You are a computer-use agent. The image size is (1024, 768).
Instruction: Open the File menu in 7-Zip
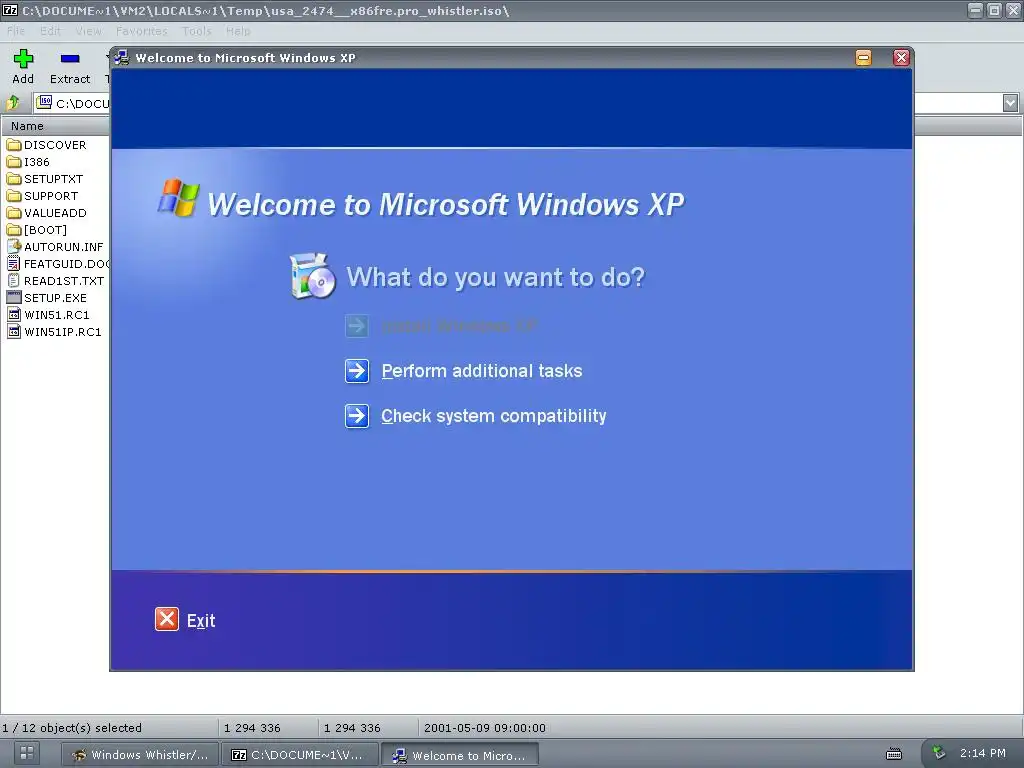pos(16,31)
